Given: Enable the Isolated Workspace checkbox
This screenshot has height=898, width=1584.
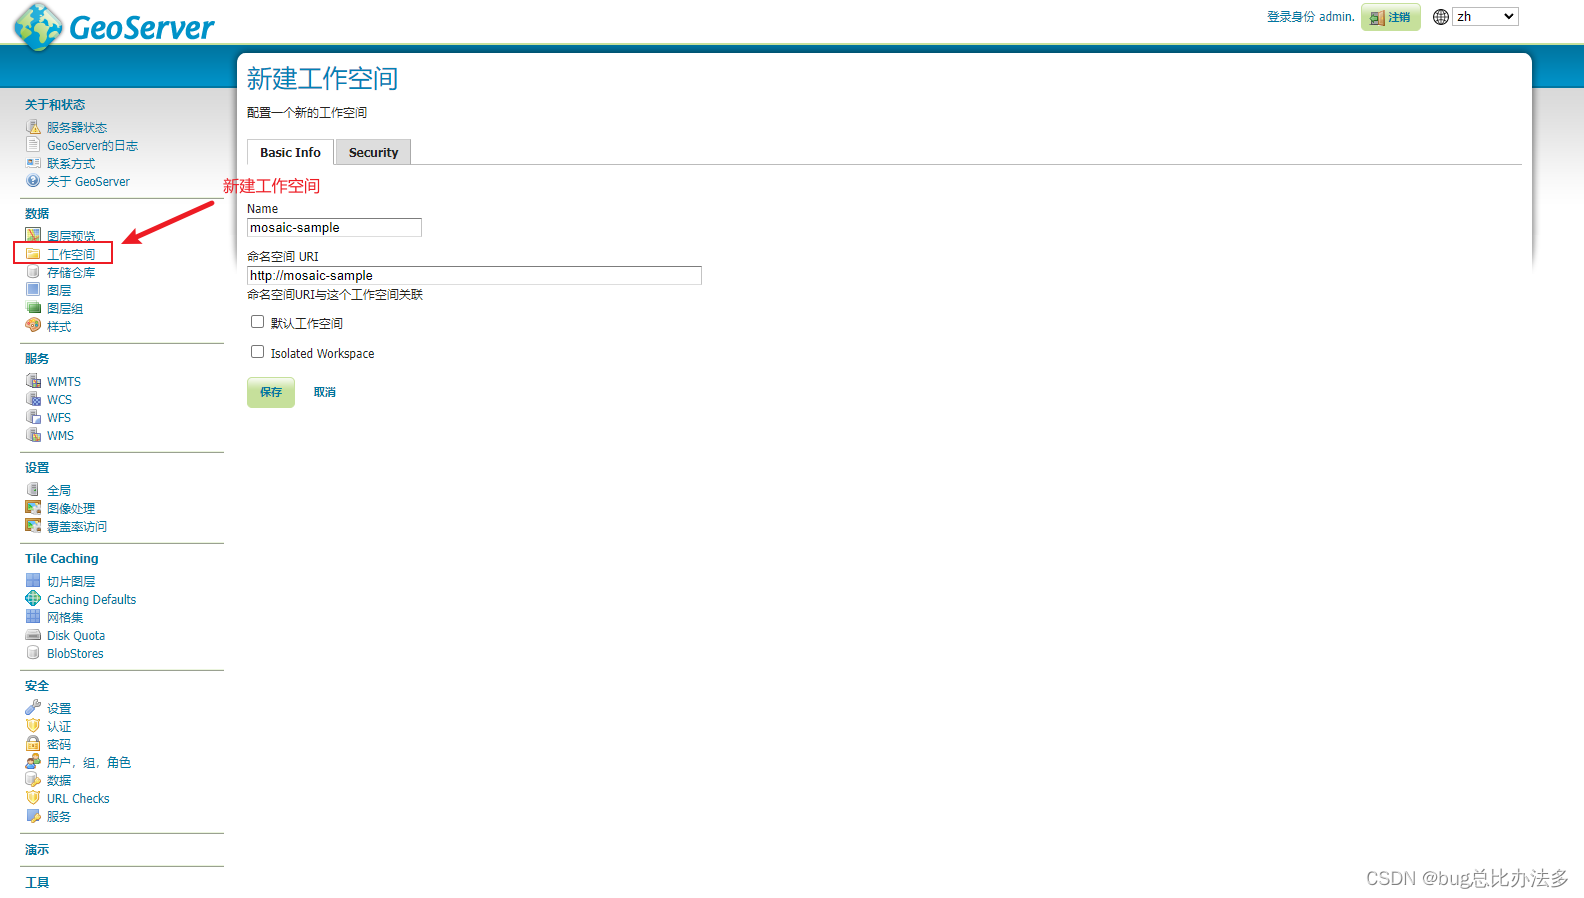Looking at the screenshot, I should tap(257, 352).
